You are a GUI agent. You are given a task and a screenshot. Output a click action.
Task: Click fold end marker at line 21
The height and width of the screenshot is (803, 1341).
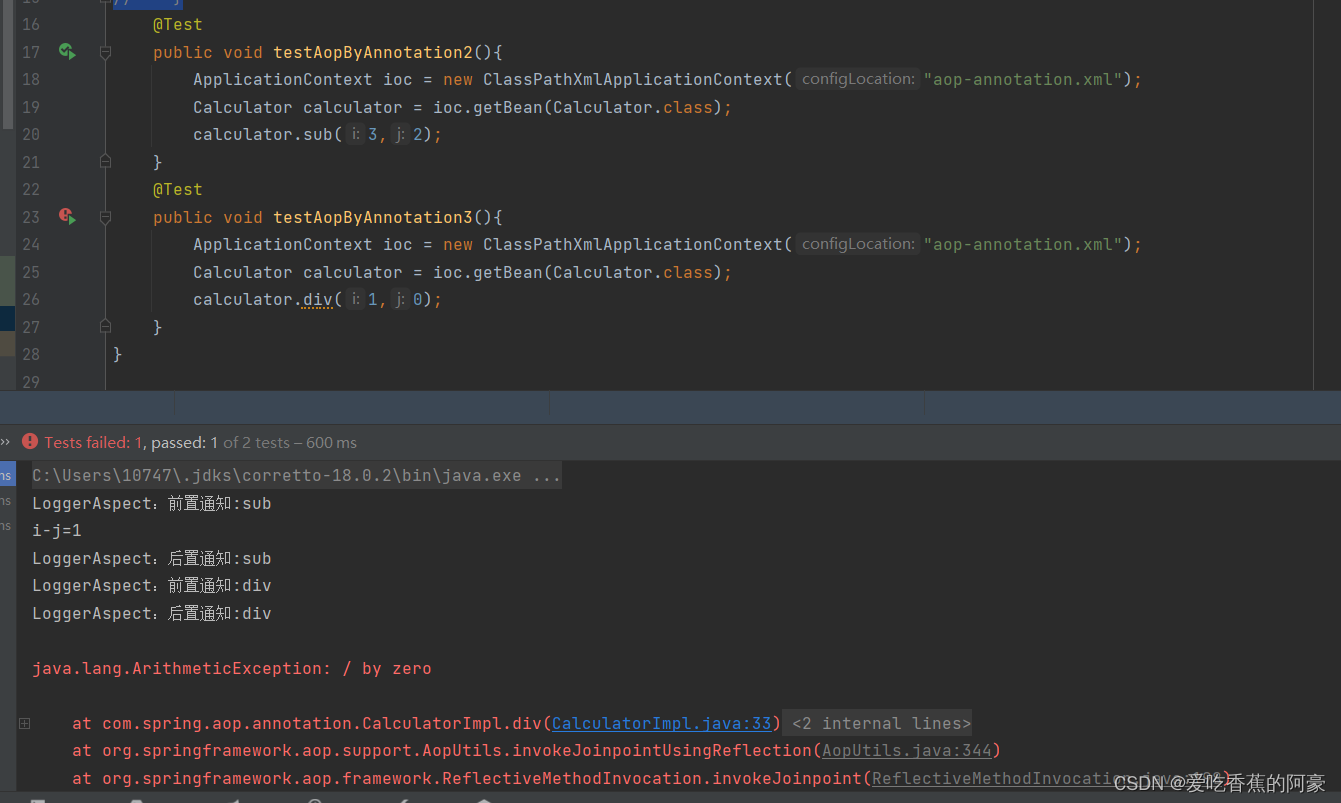[105, 160]
